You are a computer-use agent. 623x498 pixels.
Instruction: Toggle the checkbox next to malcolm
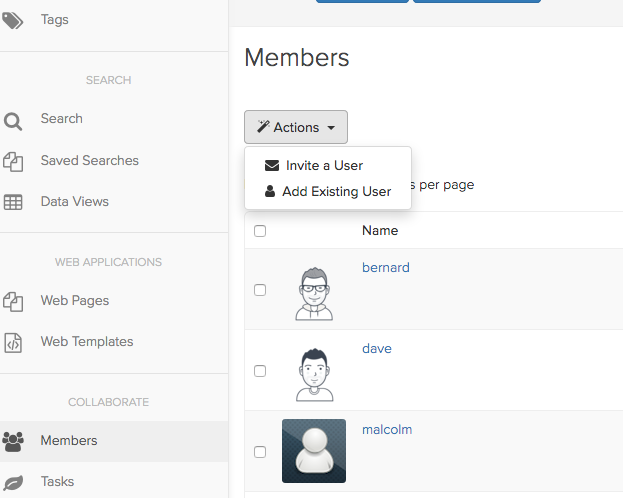[260, 452]
